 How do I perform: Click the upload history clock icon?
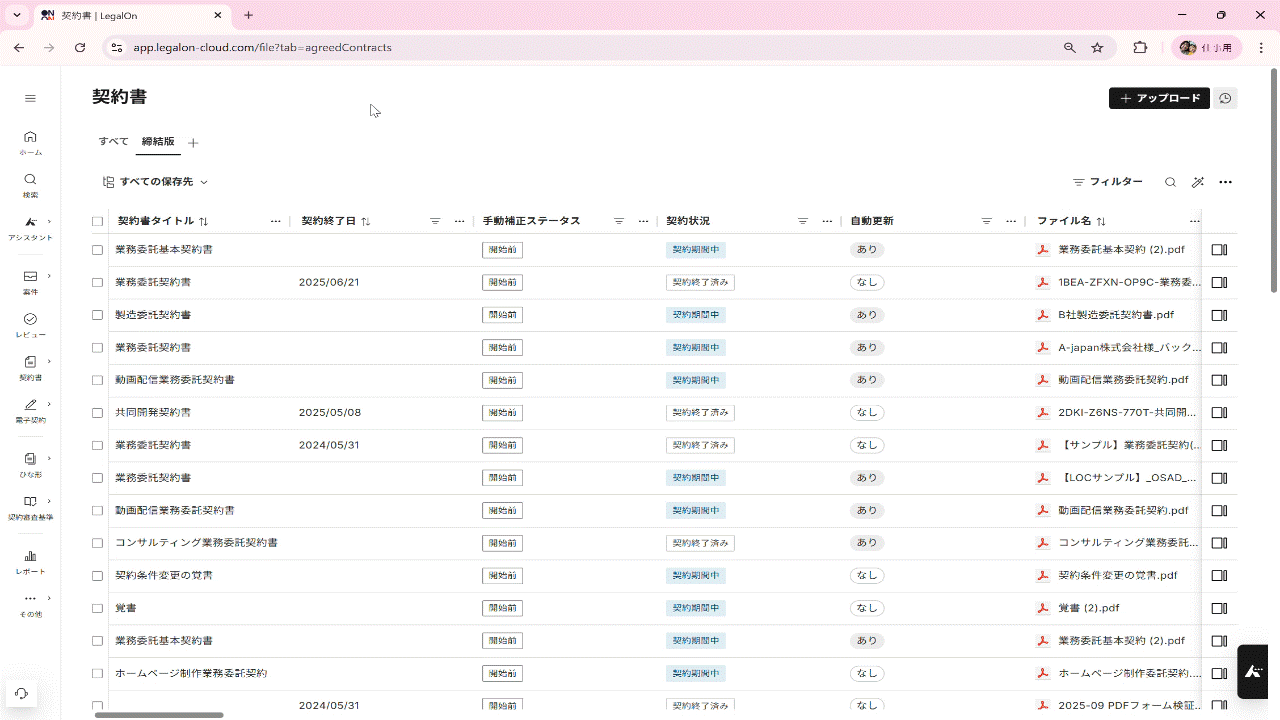click(1225, 98)
